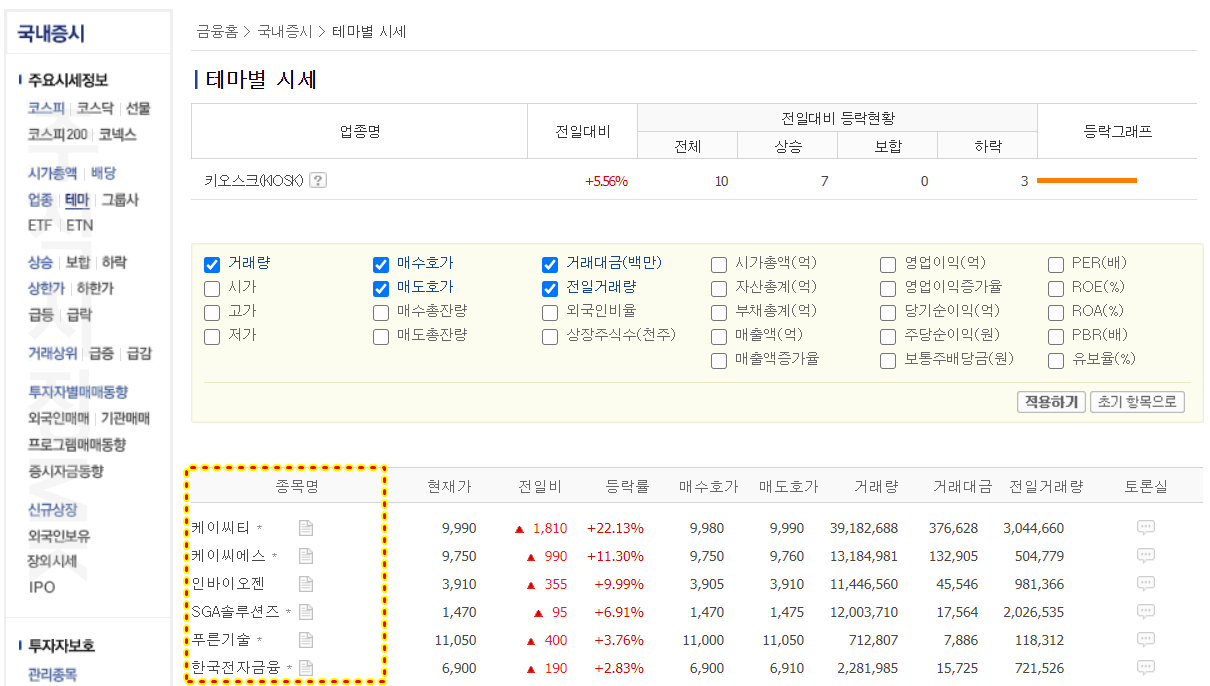The image size is (1210, 686).
Task: Select 선물 in the sidebar
Action: click(x=138, y=108)
